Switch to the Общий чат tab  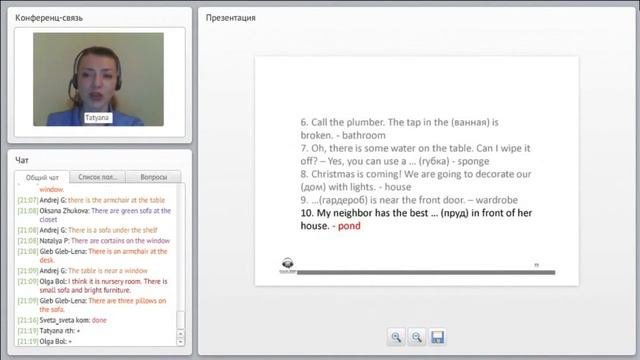[x=42, y=178]
